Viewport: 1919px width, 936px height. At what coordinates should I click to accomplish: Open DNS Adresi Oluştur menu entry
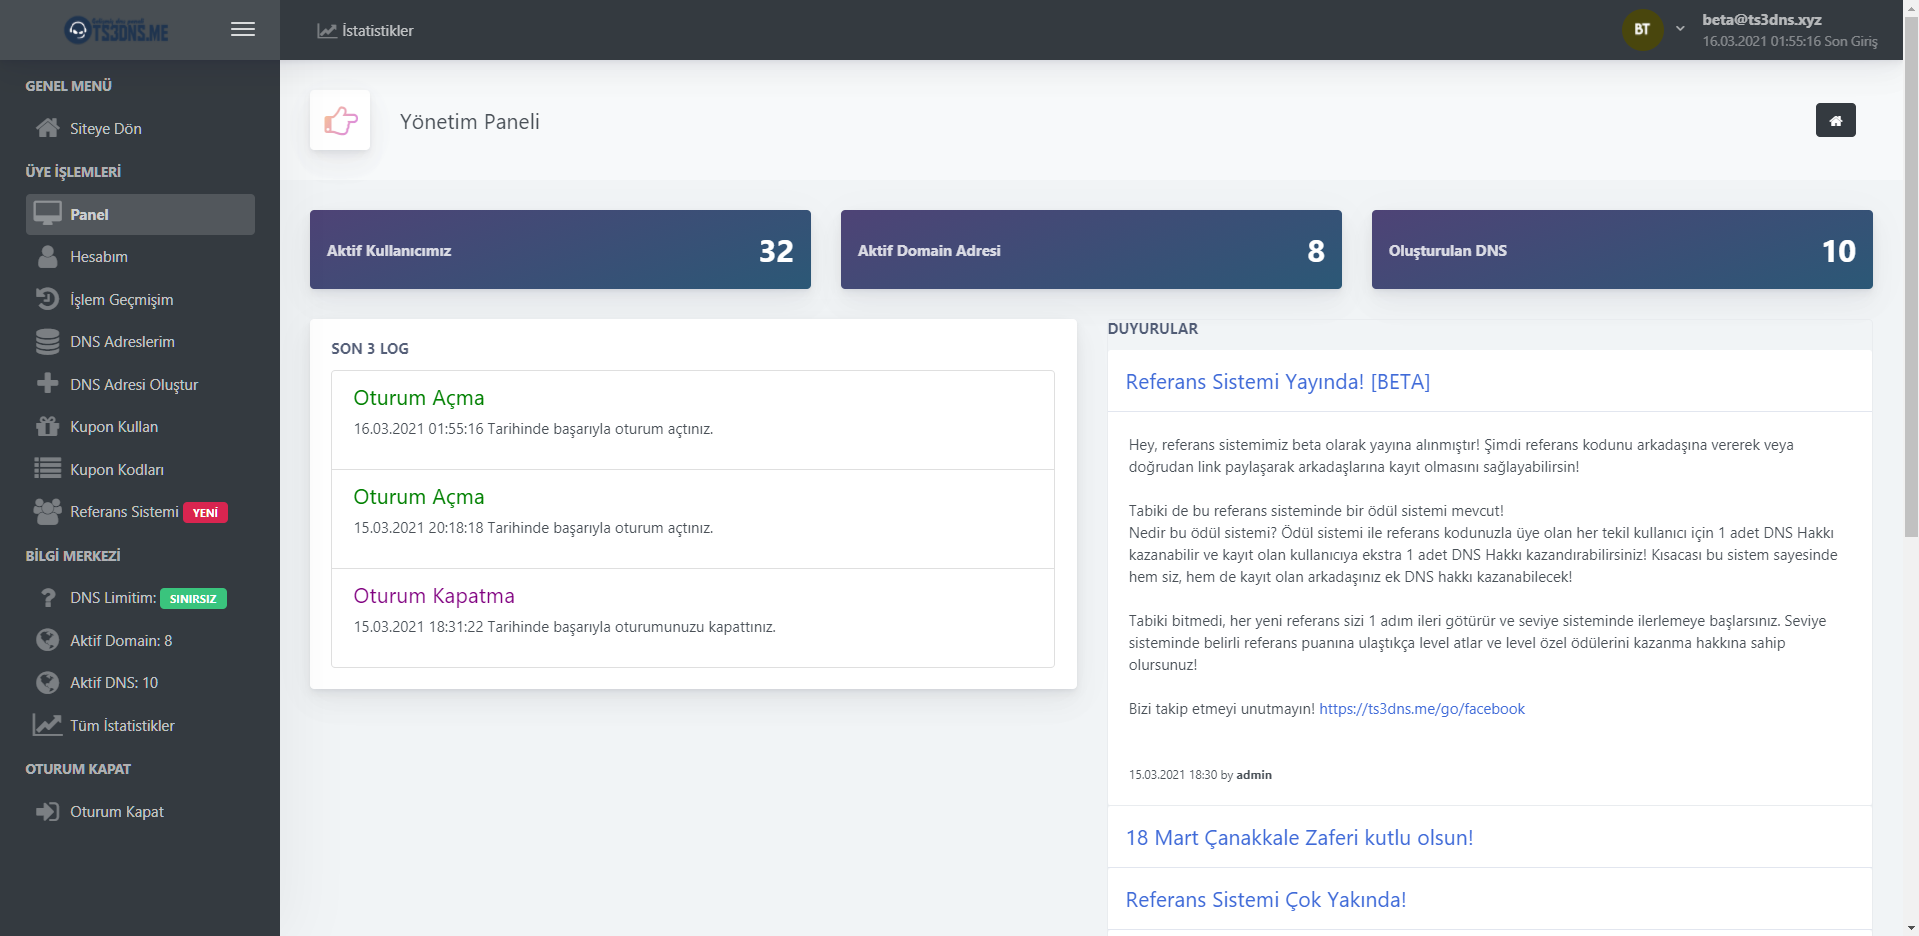(x=140, y=384)
